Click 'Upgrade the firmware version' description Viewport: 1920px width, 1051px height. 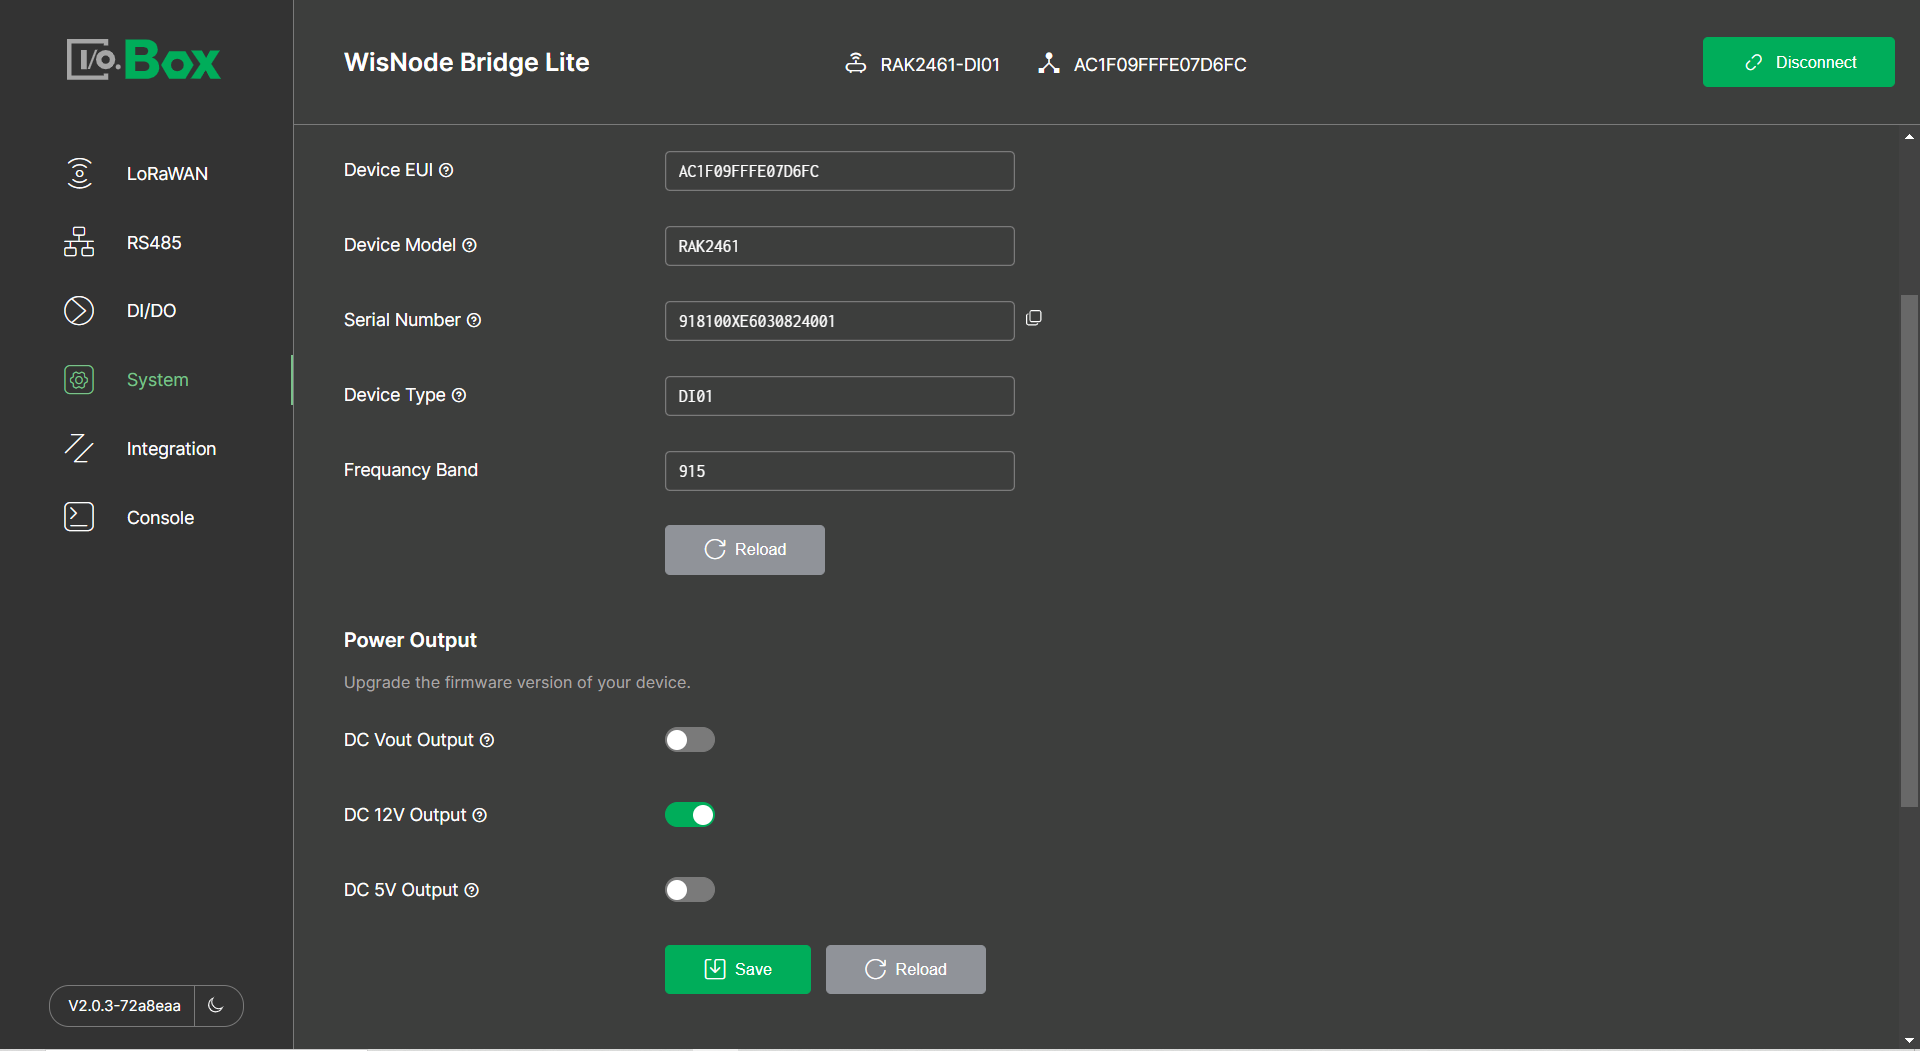[x=517, y=682]
